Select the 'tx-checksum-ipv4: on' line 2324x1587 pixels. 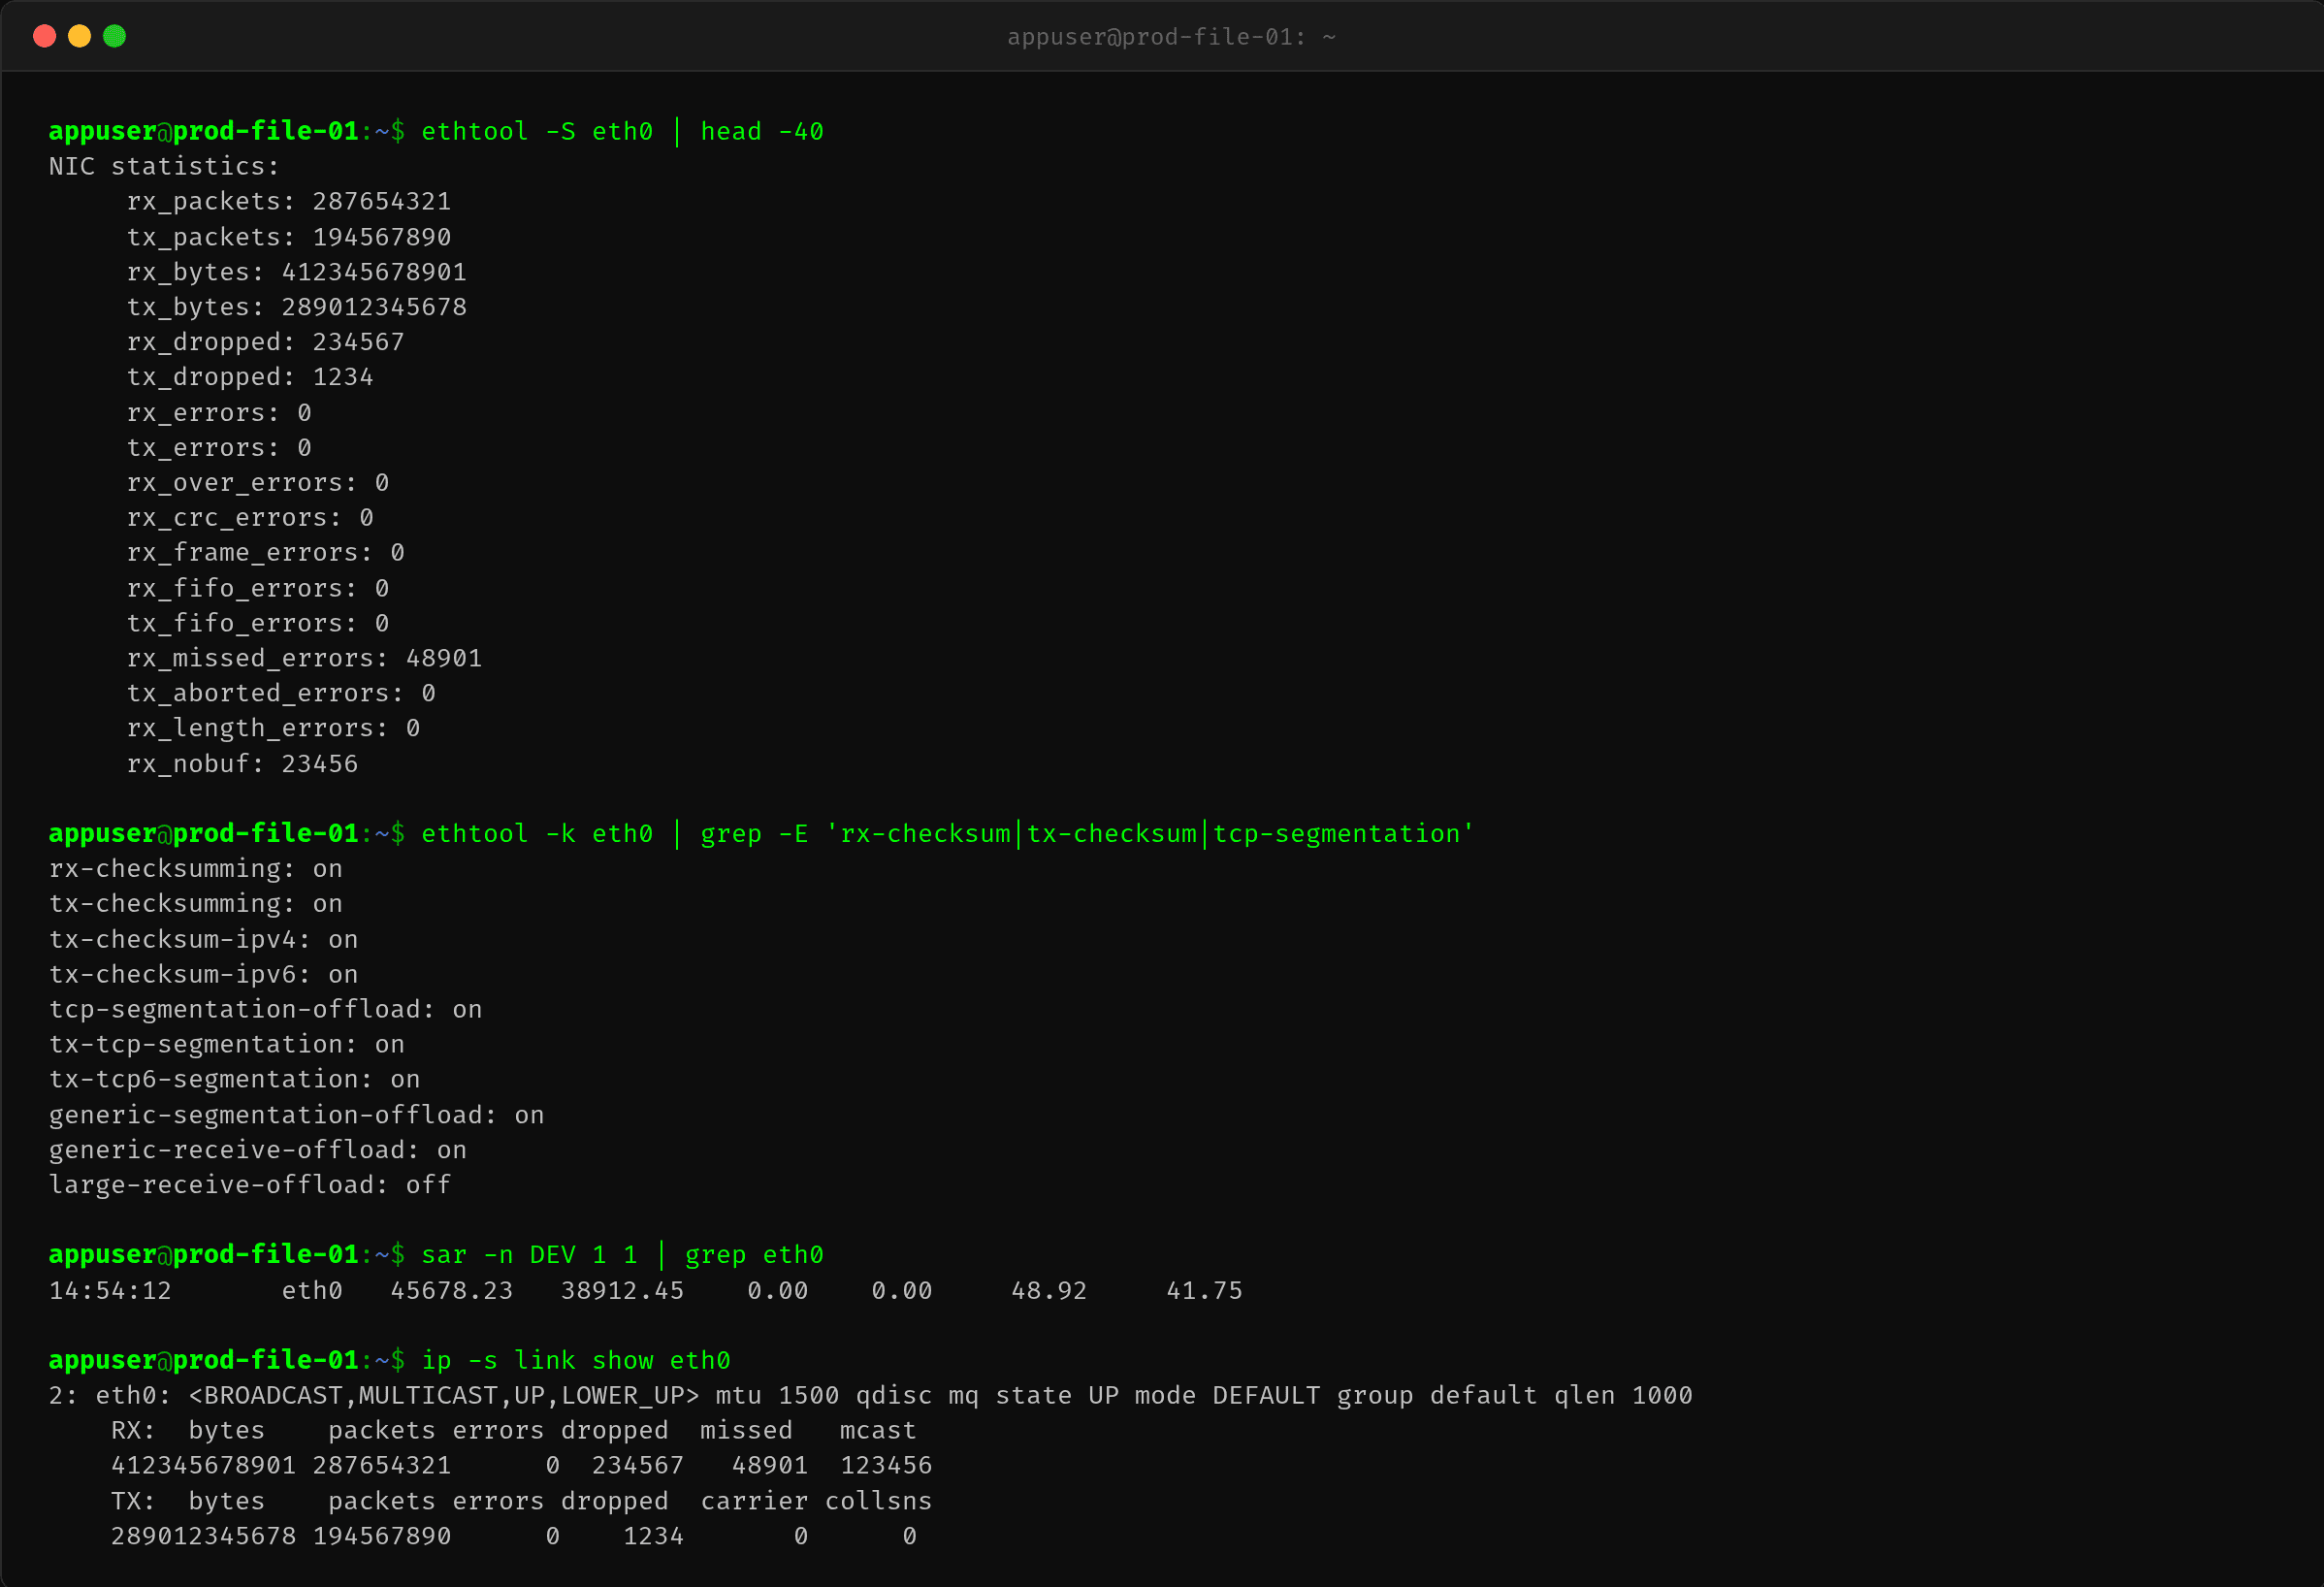tap(204, 939)
